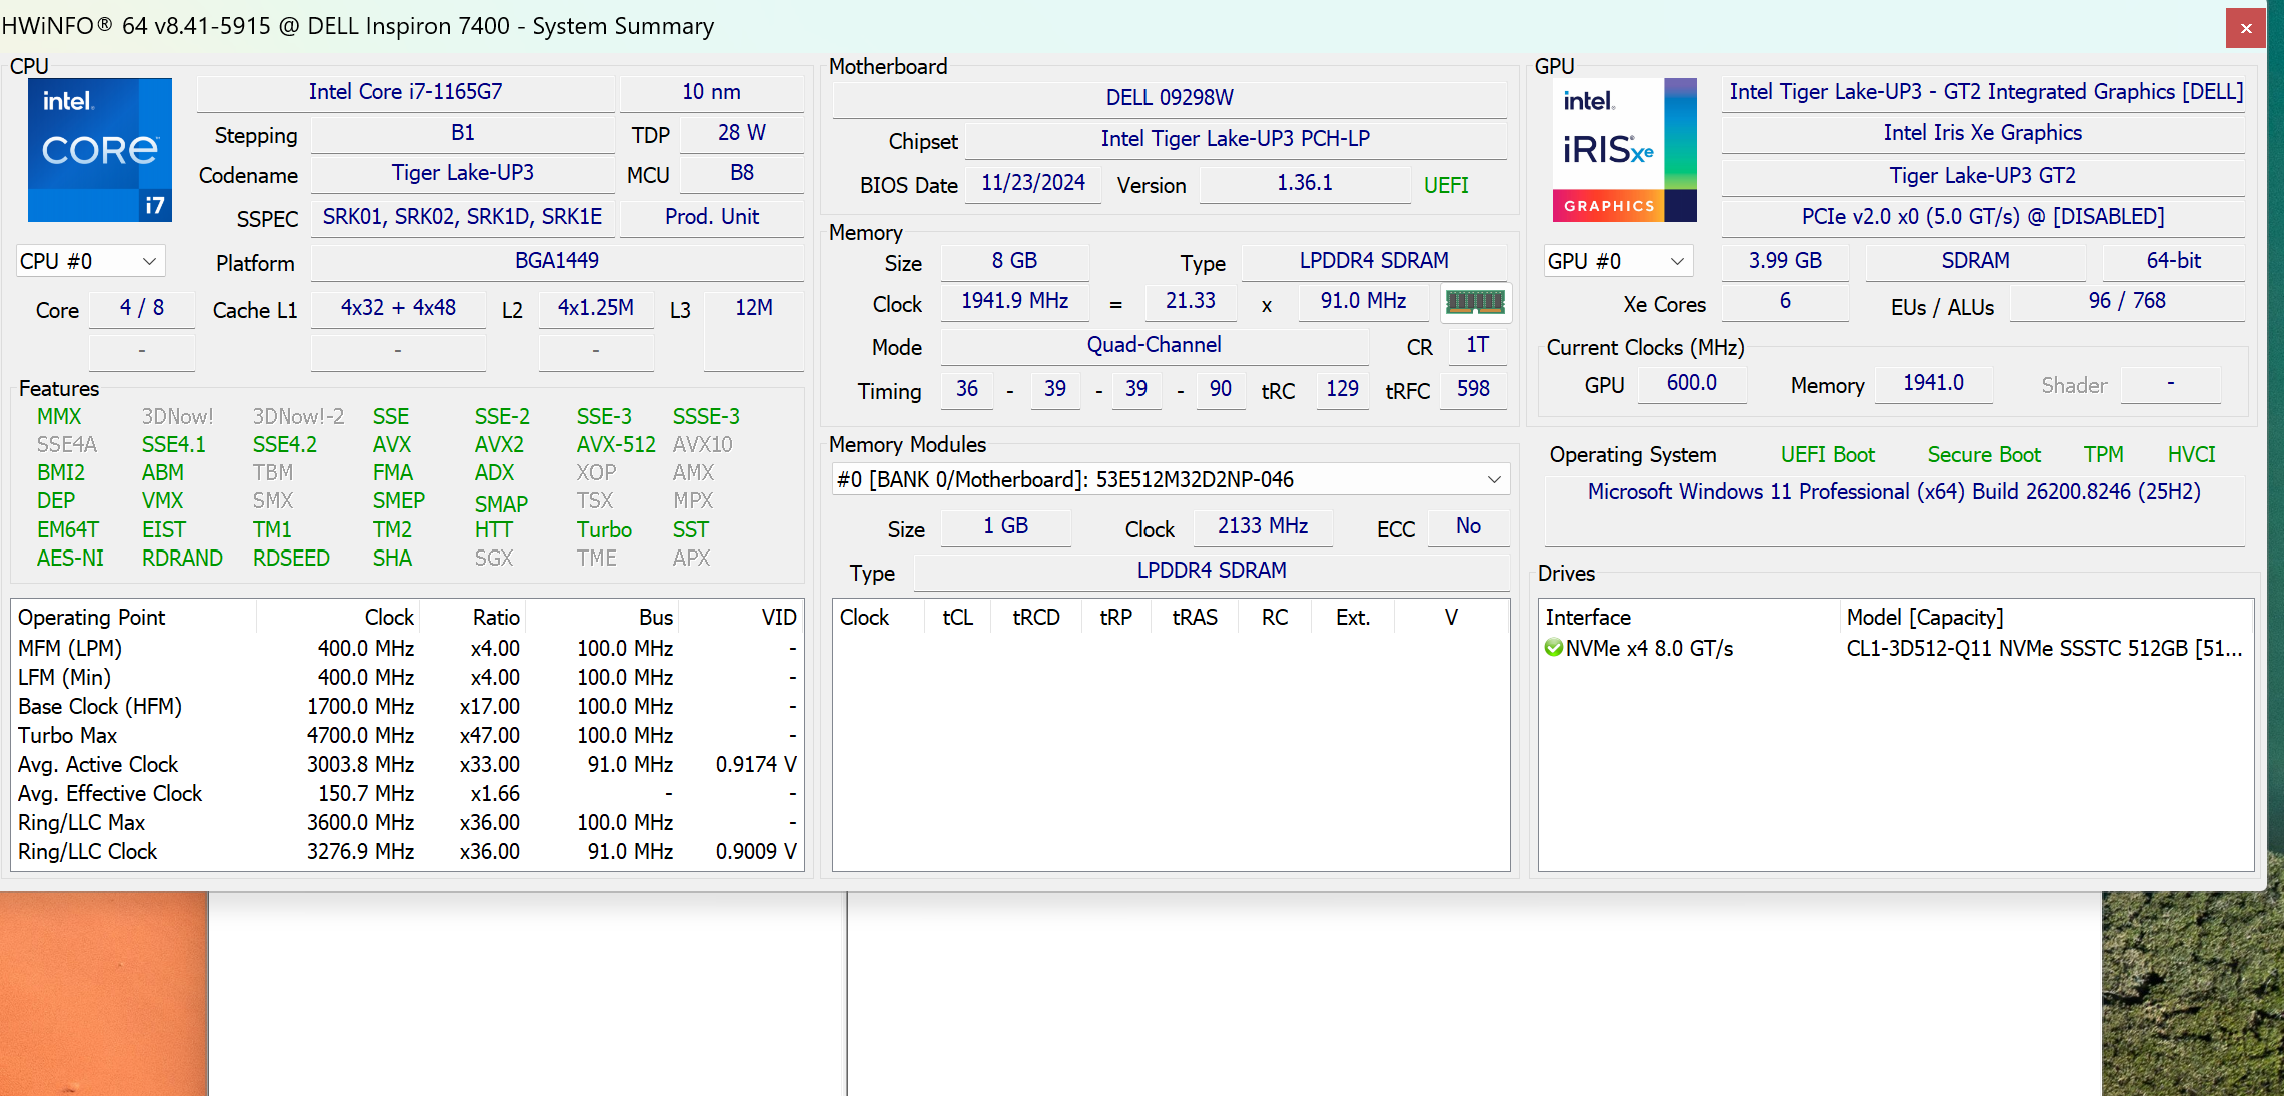The height and width of the screenshot is (1096, 2284).
Task: Click the module clock value 2133 MHz
Action: 1263,526
